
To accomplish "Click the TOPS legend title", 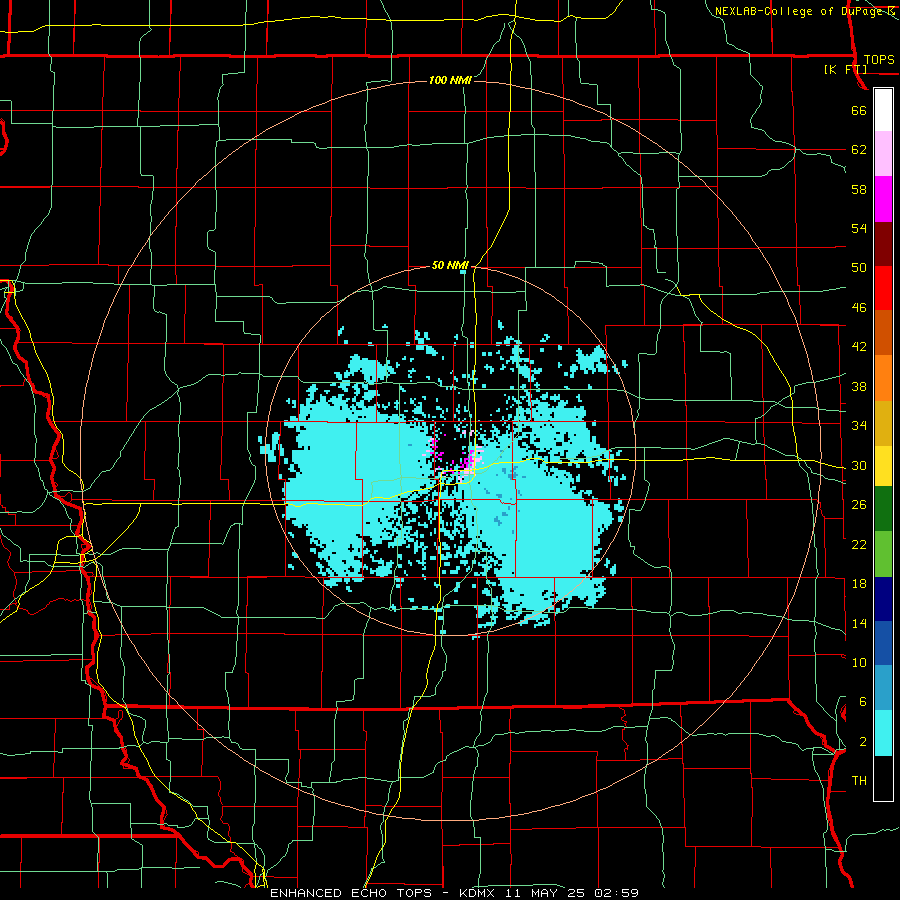I will 879,59.
